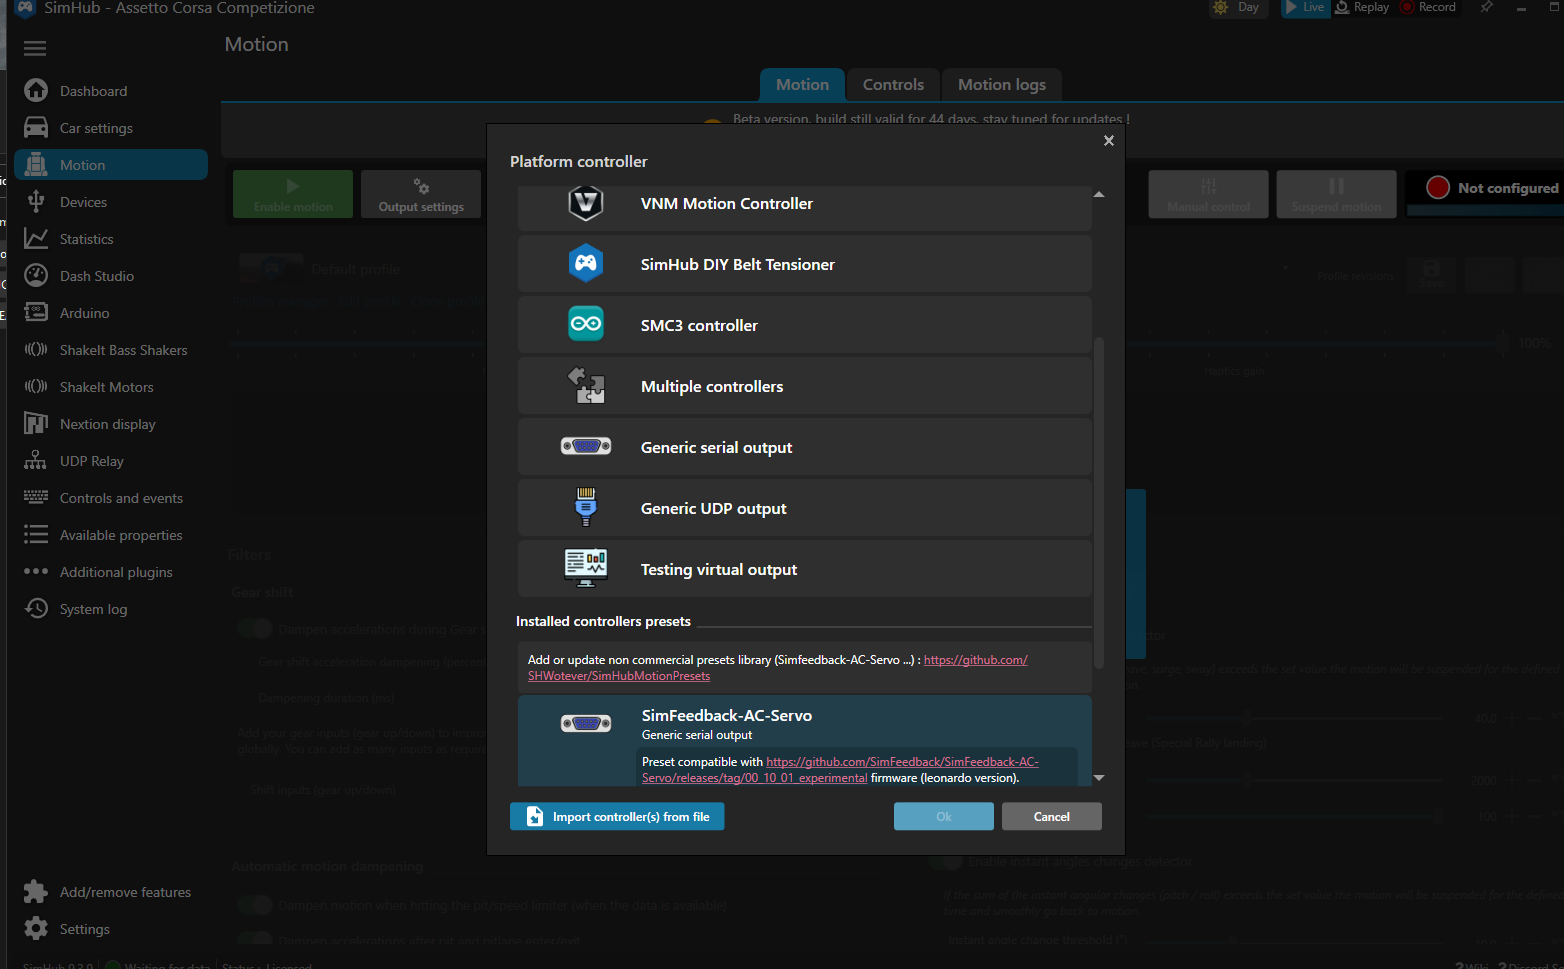1564x969 pixels.
Task: Switch to the Motion logs tab
Action: tap(1001, 85)
